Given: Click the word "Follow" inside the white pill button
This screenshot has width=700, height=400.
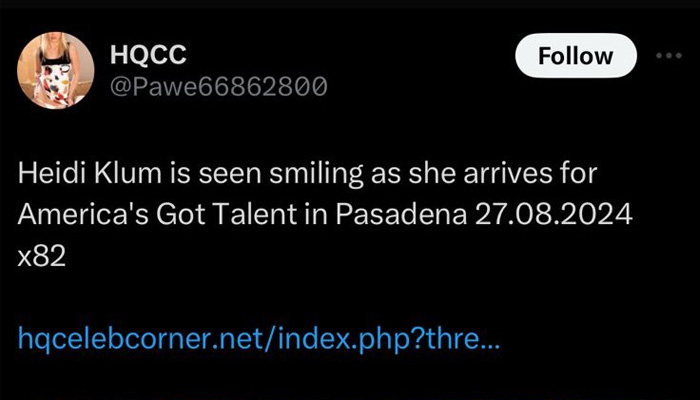Looking at the screenshot, I should click(576, 56).
